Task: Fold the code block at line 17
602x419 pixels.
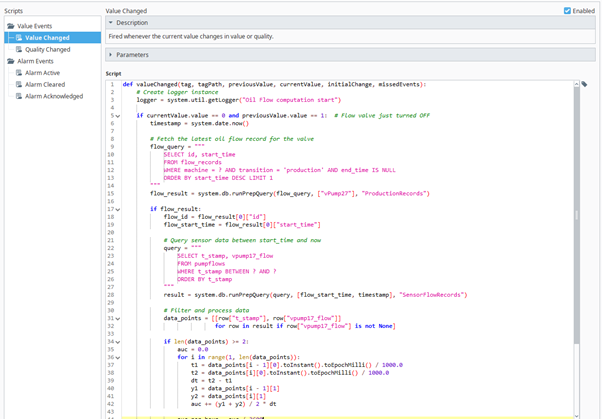Action: (x=118, y=209)
